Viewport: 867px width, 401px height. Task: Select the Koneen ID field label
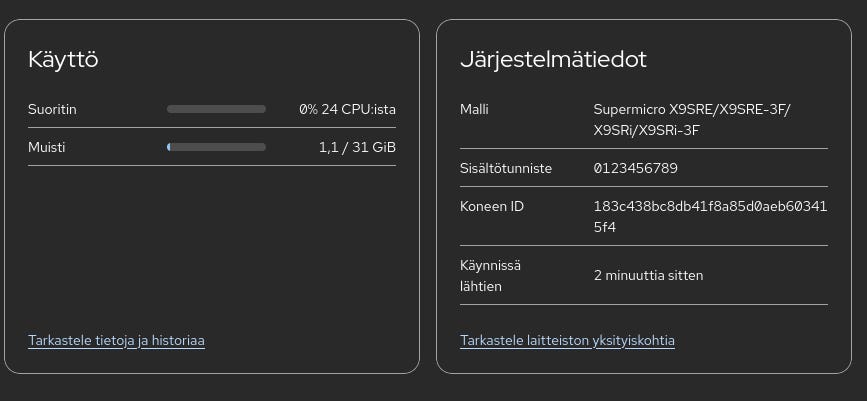[x=492, y=207]
